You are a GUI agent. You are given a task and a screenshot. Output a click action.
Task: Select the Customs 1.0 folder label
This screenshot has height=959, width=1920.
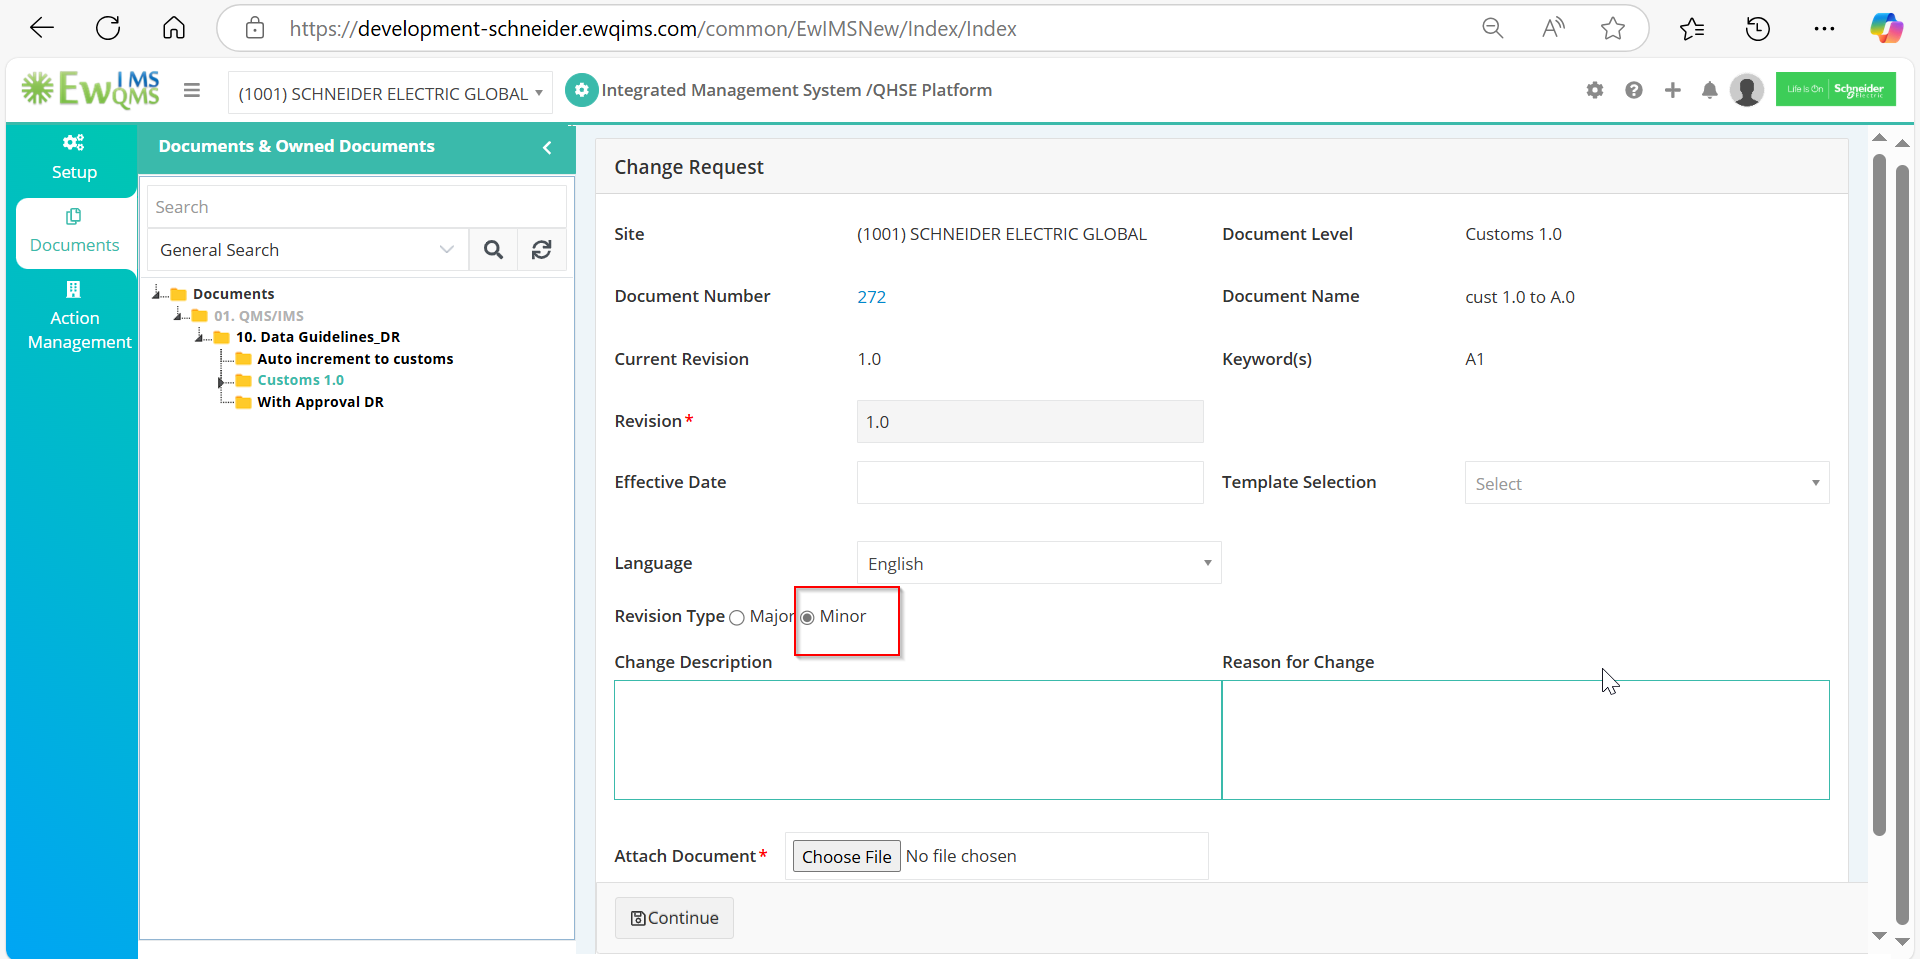(x=300, y=380)
